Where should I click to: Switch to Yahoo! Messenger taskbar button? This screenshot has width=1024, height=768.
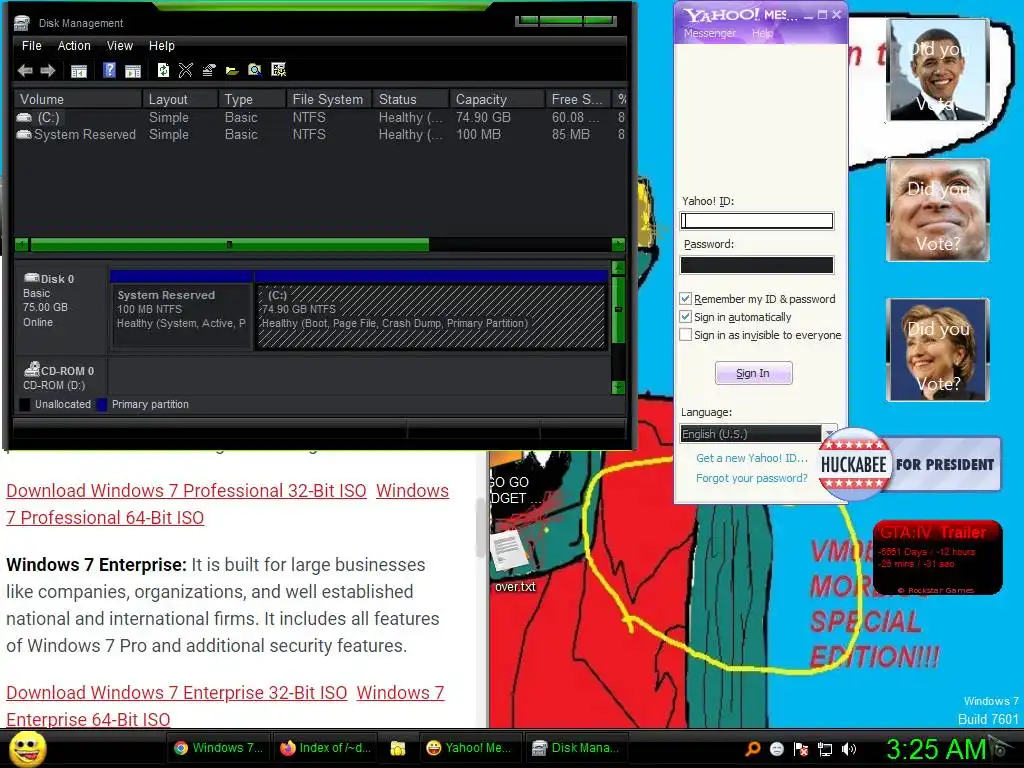tap(468, 748)
